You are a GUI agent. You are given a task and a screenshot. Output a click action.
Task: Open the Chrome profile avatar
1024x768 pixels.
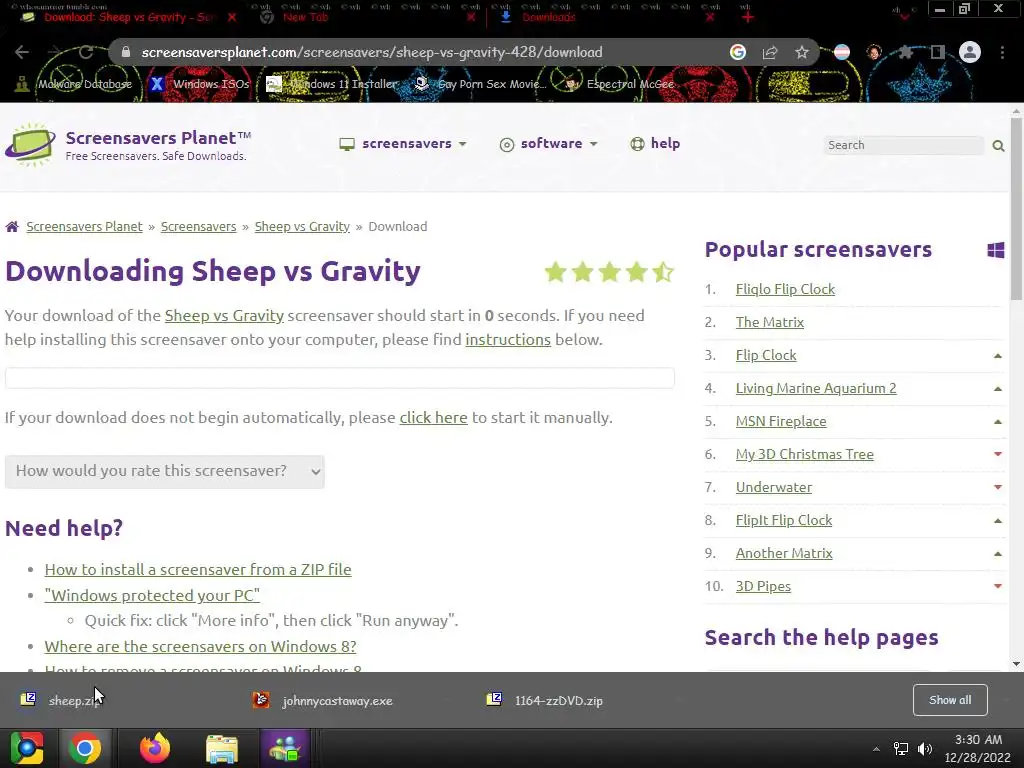point(970,52)
